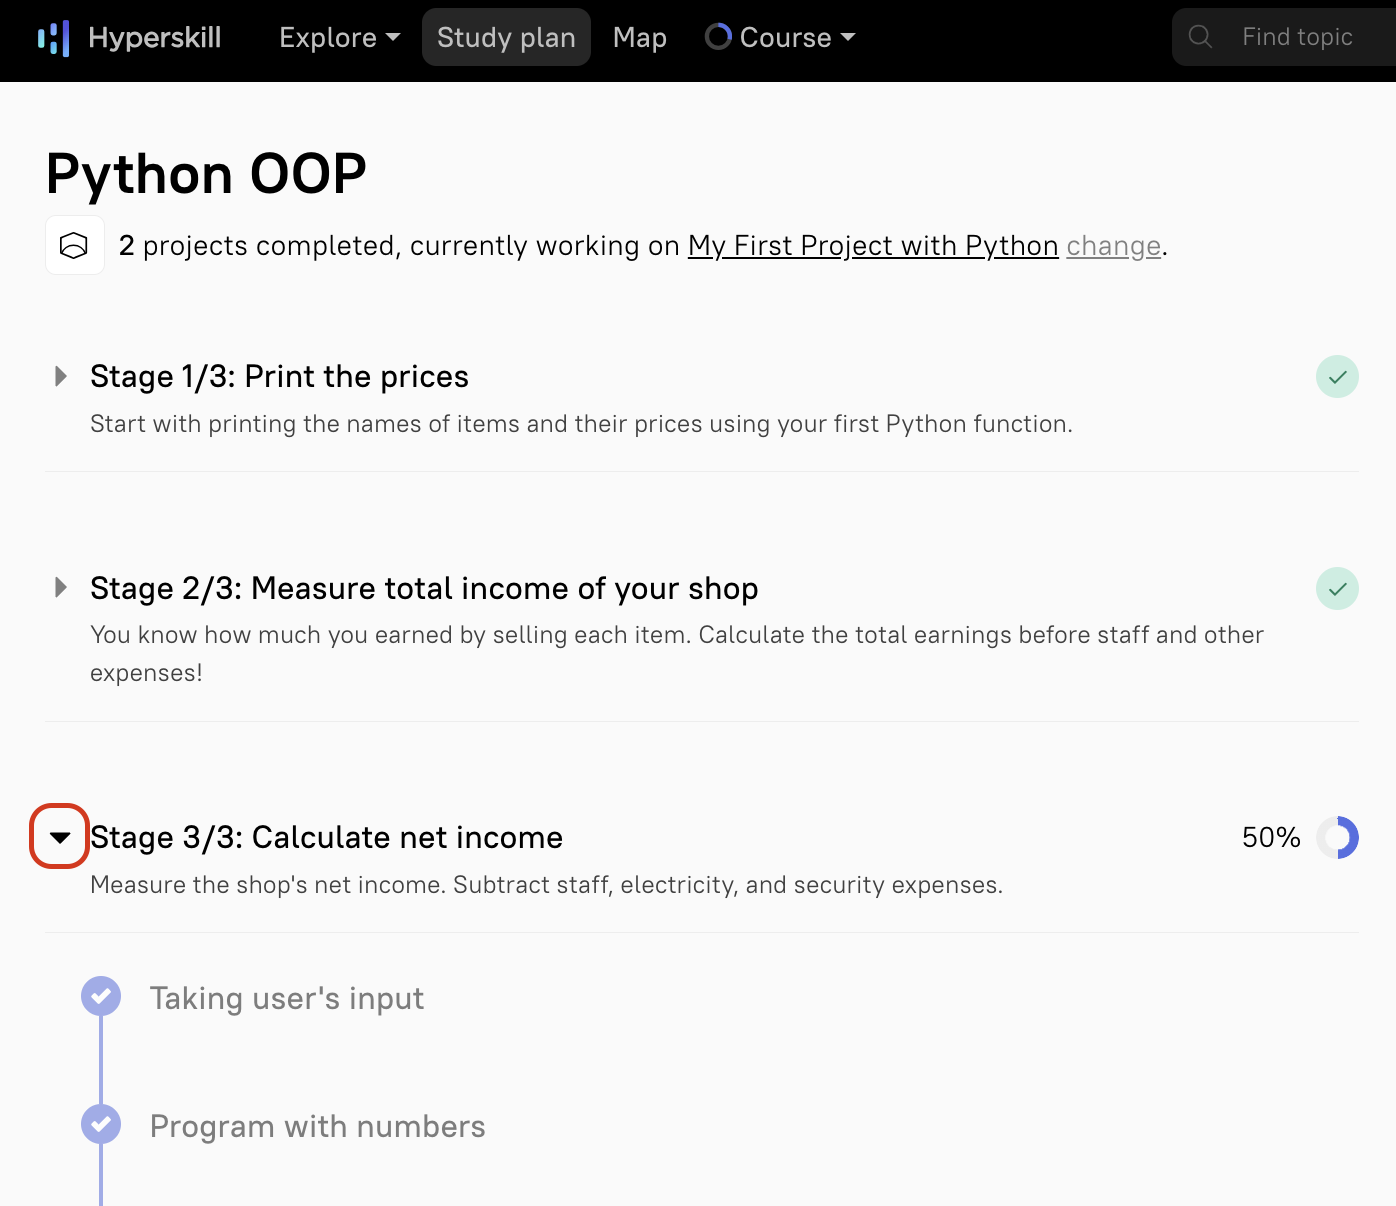Switch to the Study plan tab
This screenshot has height=1206, width=1396.
[x=506, y=38]
